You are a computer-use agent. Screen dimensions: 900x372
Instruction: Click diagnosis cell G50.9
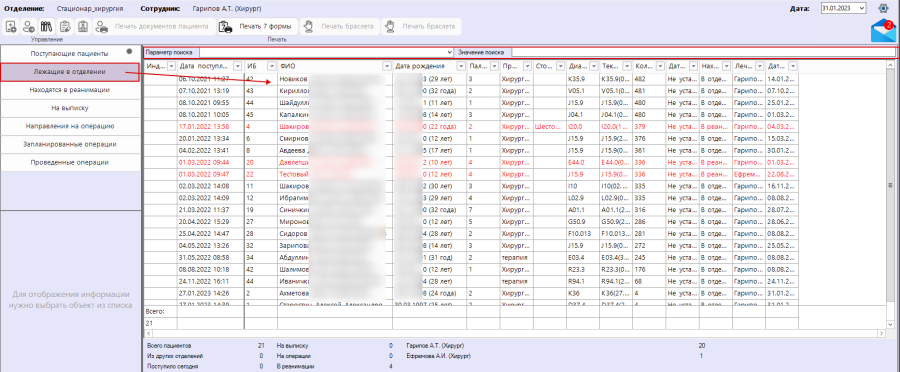(x=583, y=222)
